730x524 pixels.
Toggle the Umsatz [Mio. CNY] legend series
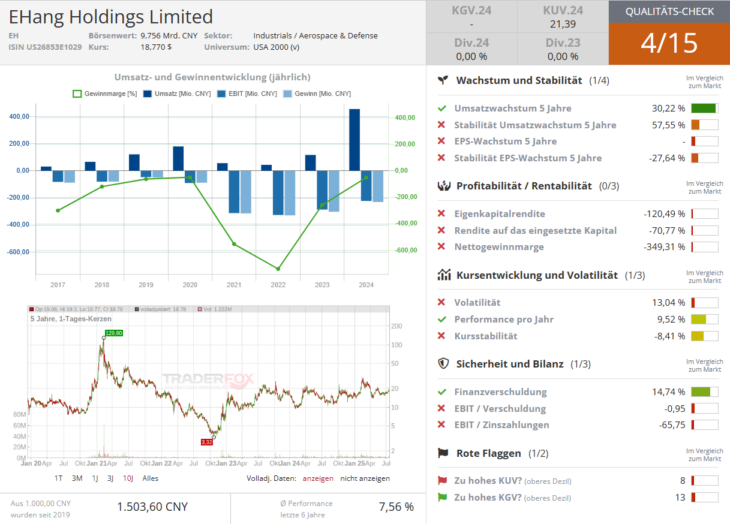[177, 94]
